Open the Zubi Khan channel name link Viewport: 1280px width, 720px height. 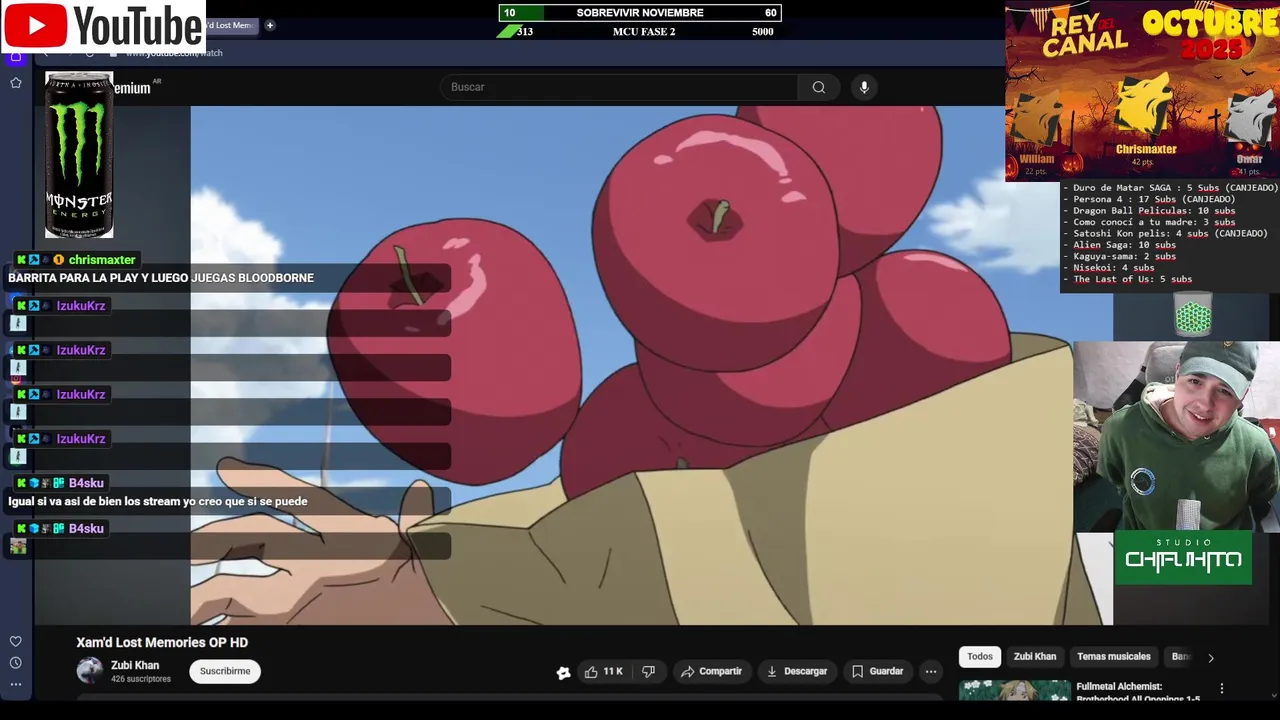click(135, 665)
